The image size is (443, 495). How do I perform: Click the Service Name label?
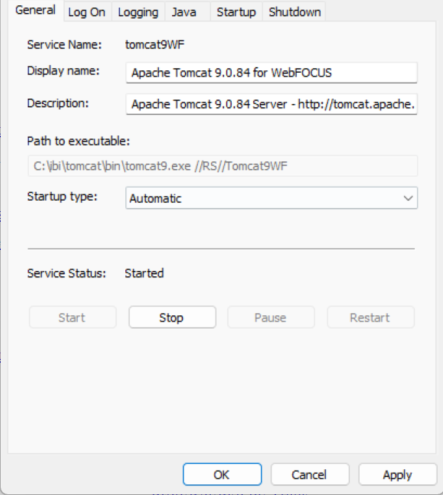point(64,45)
